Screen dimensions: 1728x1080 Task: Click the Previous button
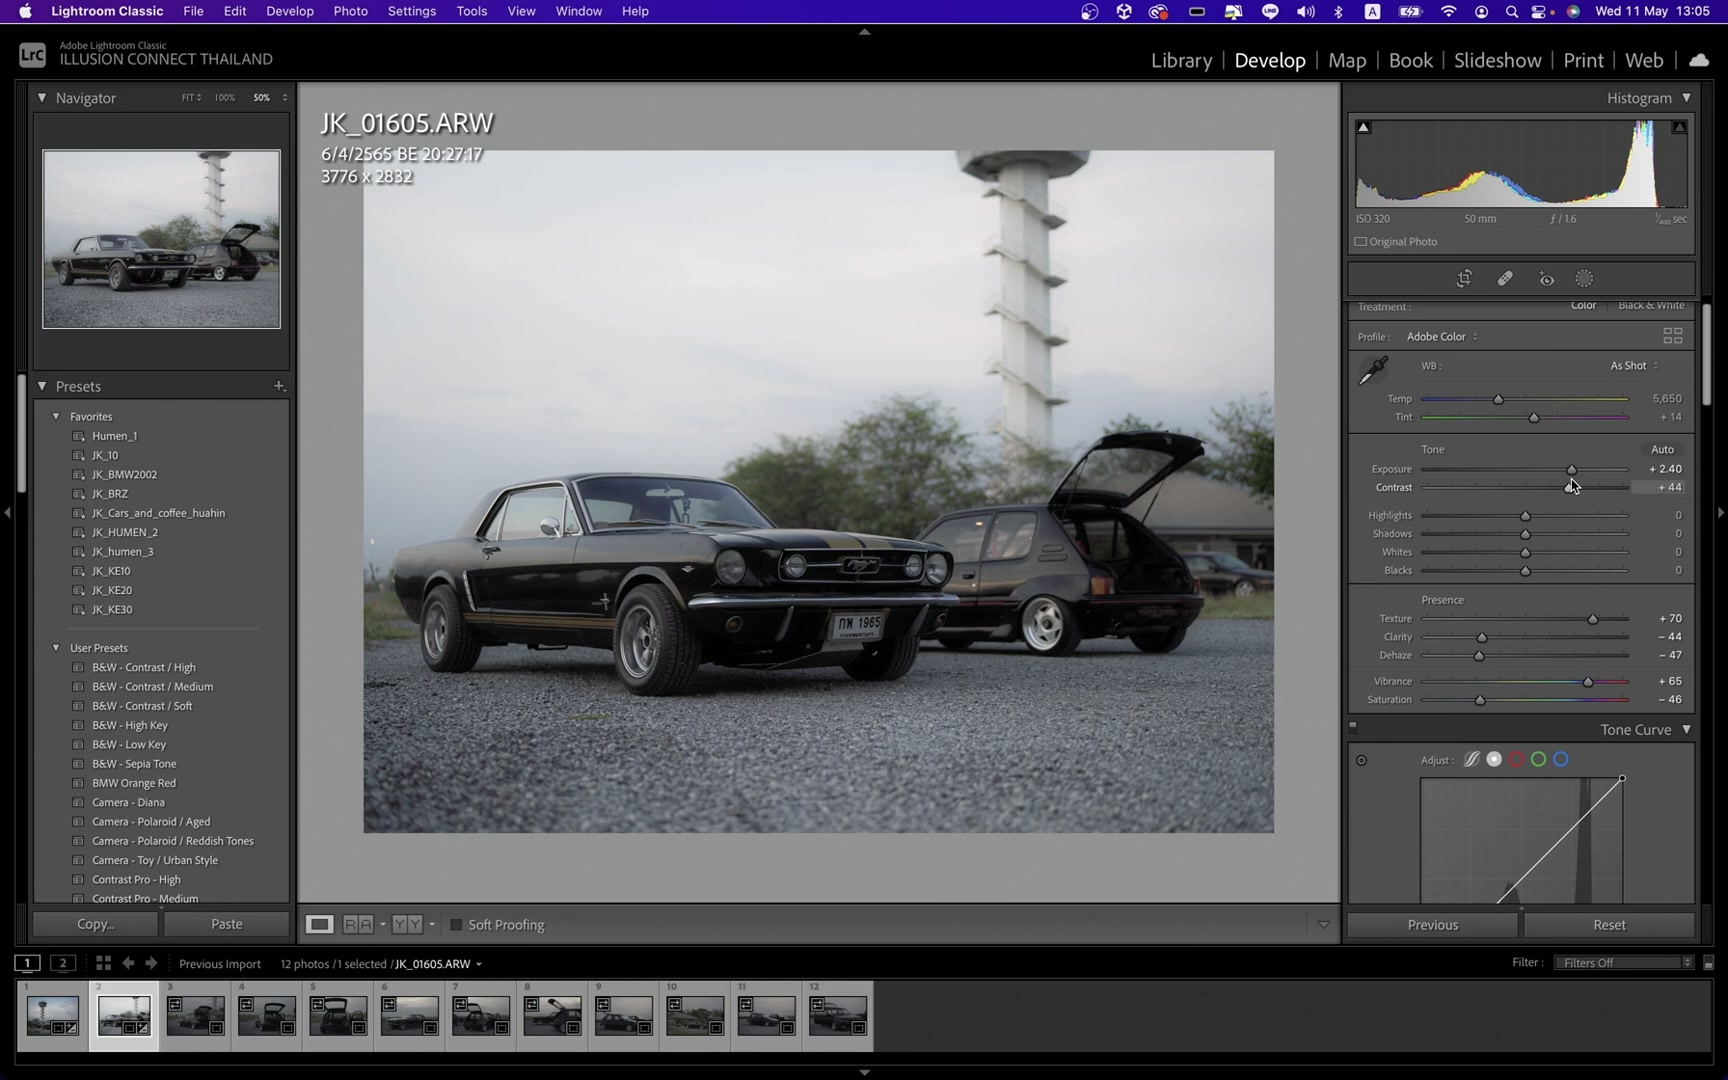pyautogui.click(x=1432, y=925)
